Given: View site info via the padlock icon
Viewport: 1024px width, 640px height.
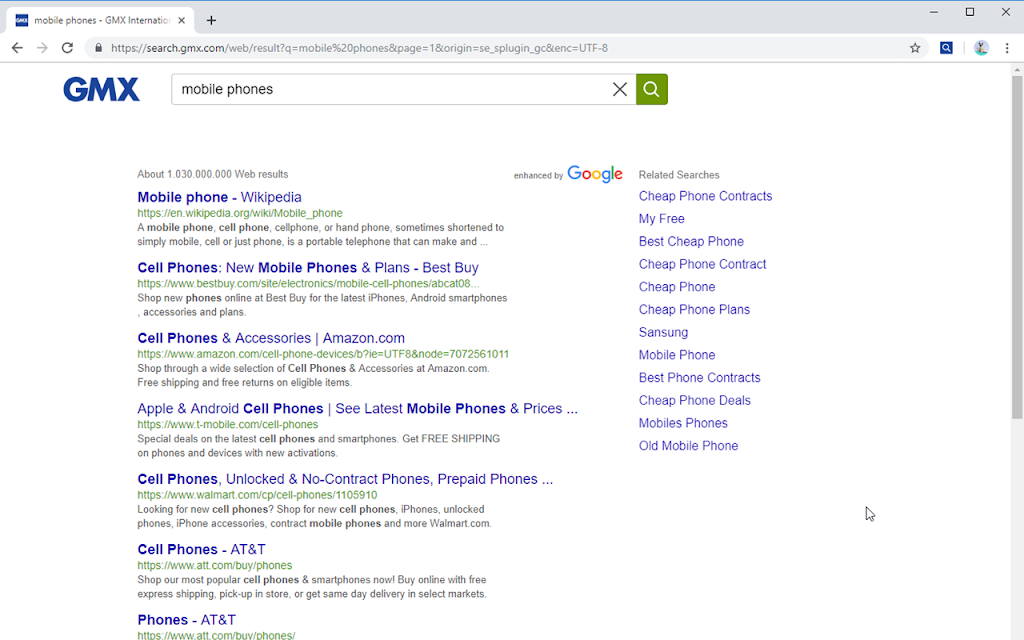Looking at the screenshot, I should pos(99,48).
